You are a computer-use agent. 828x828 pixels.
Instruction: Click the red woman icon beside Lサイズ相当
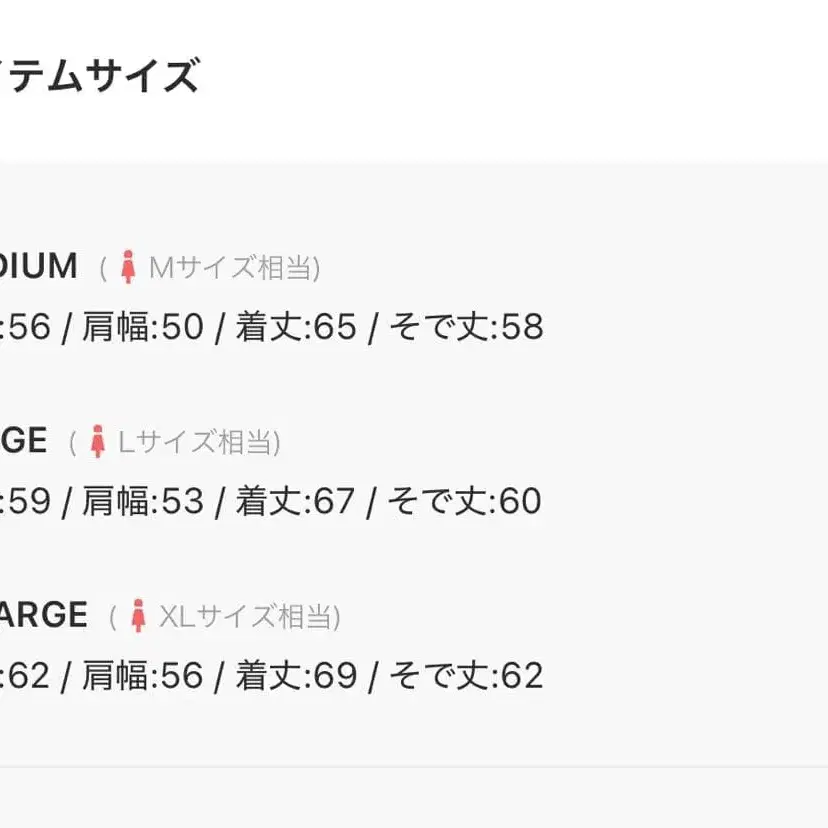pyautogui.click(x=97, y=441)
